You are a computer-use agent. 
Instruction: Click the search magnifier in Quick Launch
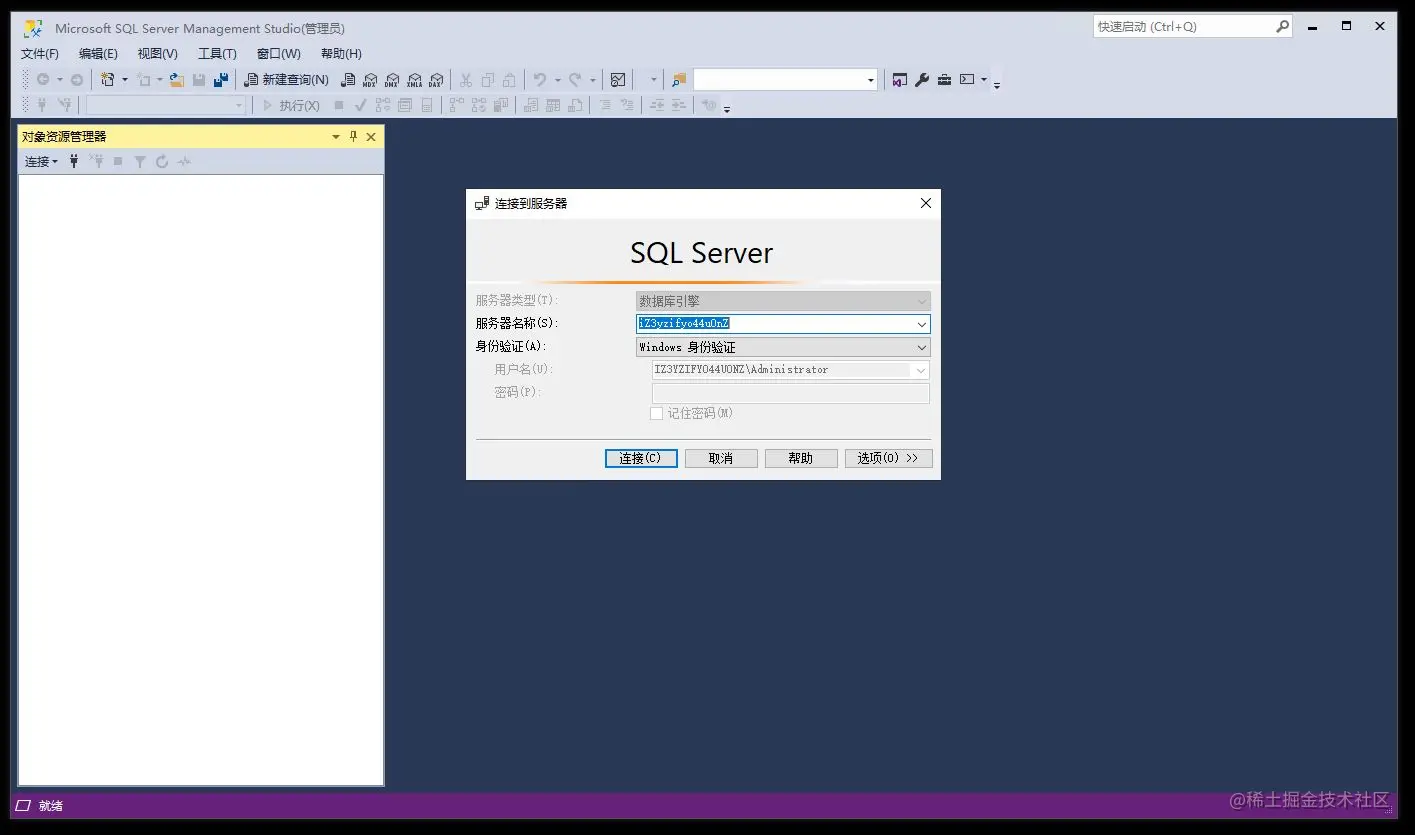[x=1282, y=27]
